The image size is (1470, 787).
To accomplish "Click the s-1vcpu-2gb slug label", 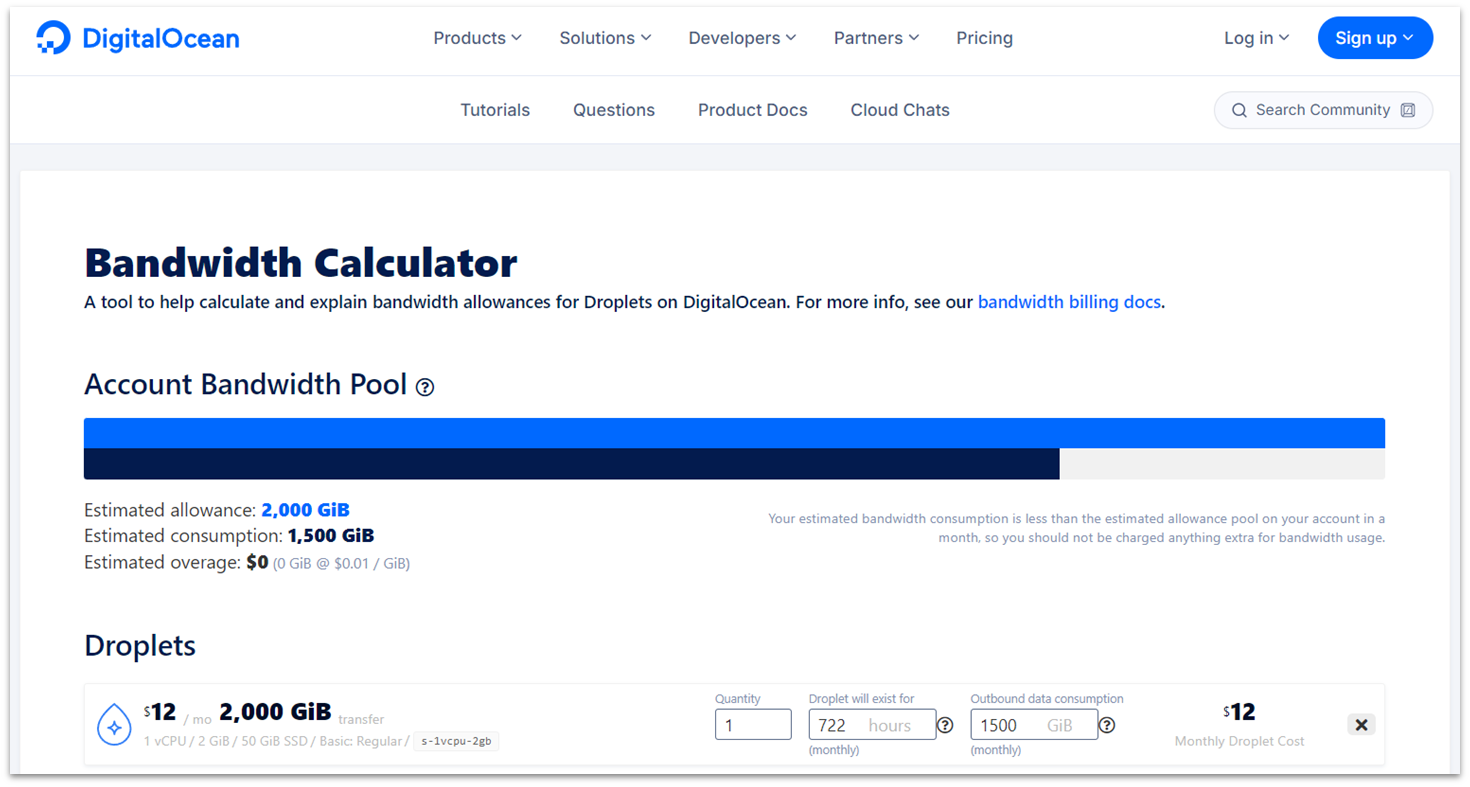I will [456, 741].
